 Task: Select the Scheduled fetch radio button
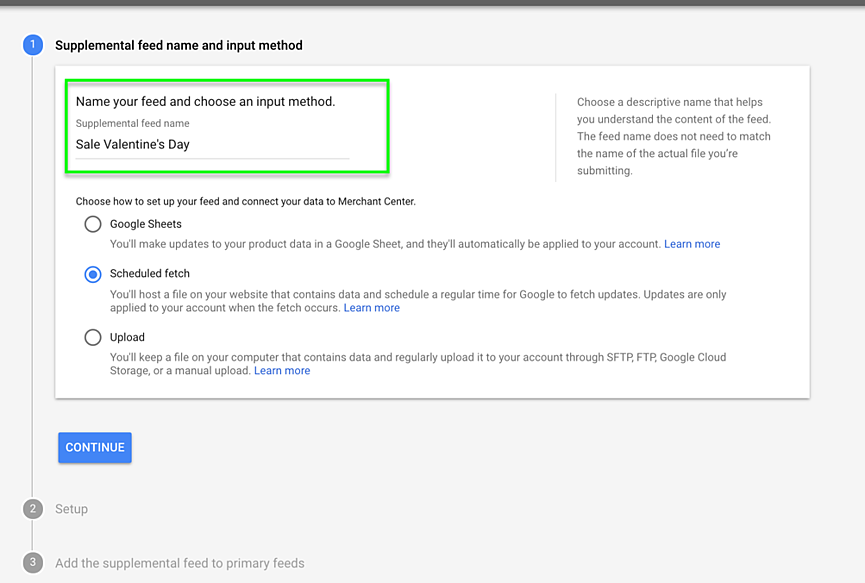click(x=93, y=274)
